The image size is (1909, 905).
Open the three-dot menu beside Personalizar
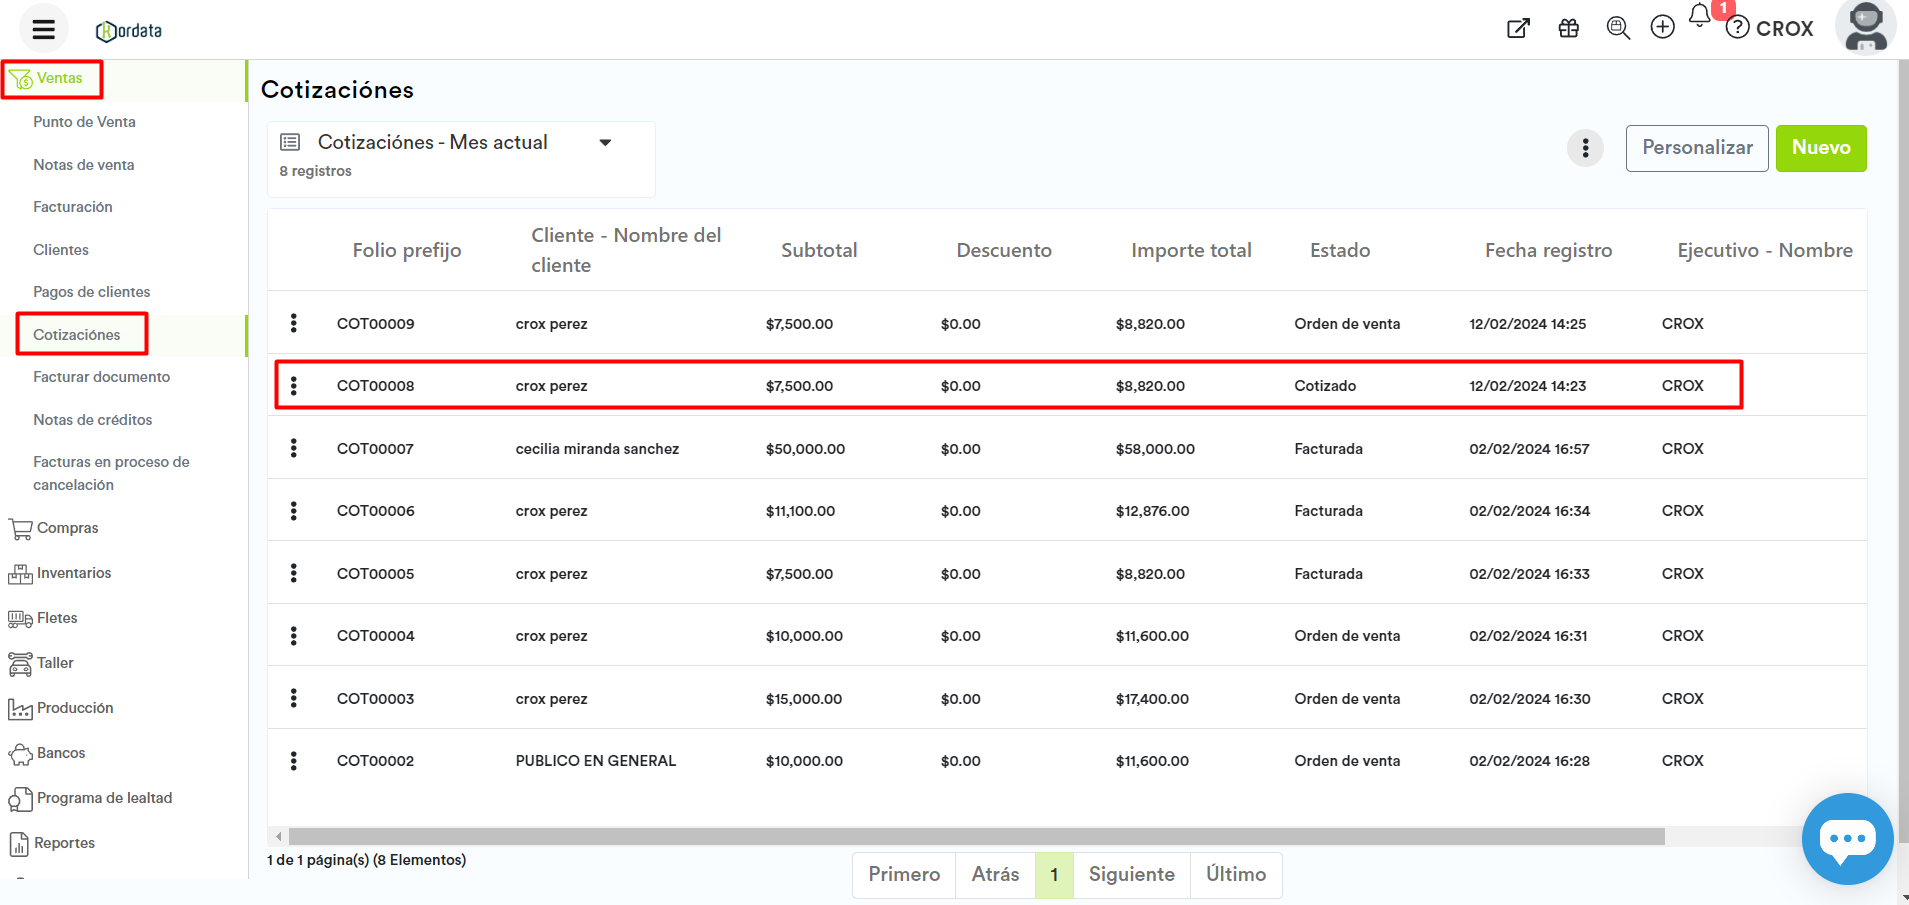point(1585,149)
